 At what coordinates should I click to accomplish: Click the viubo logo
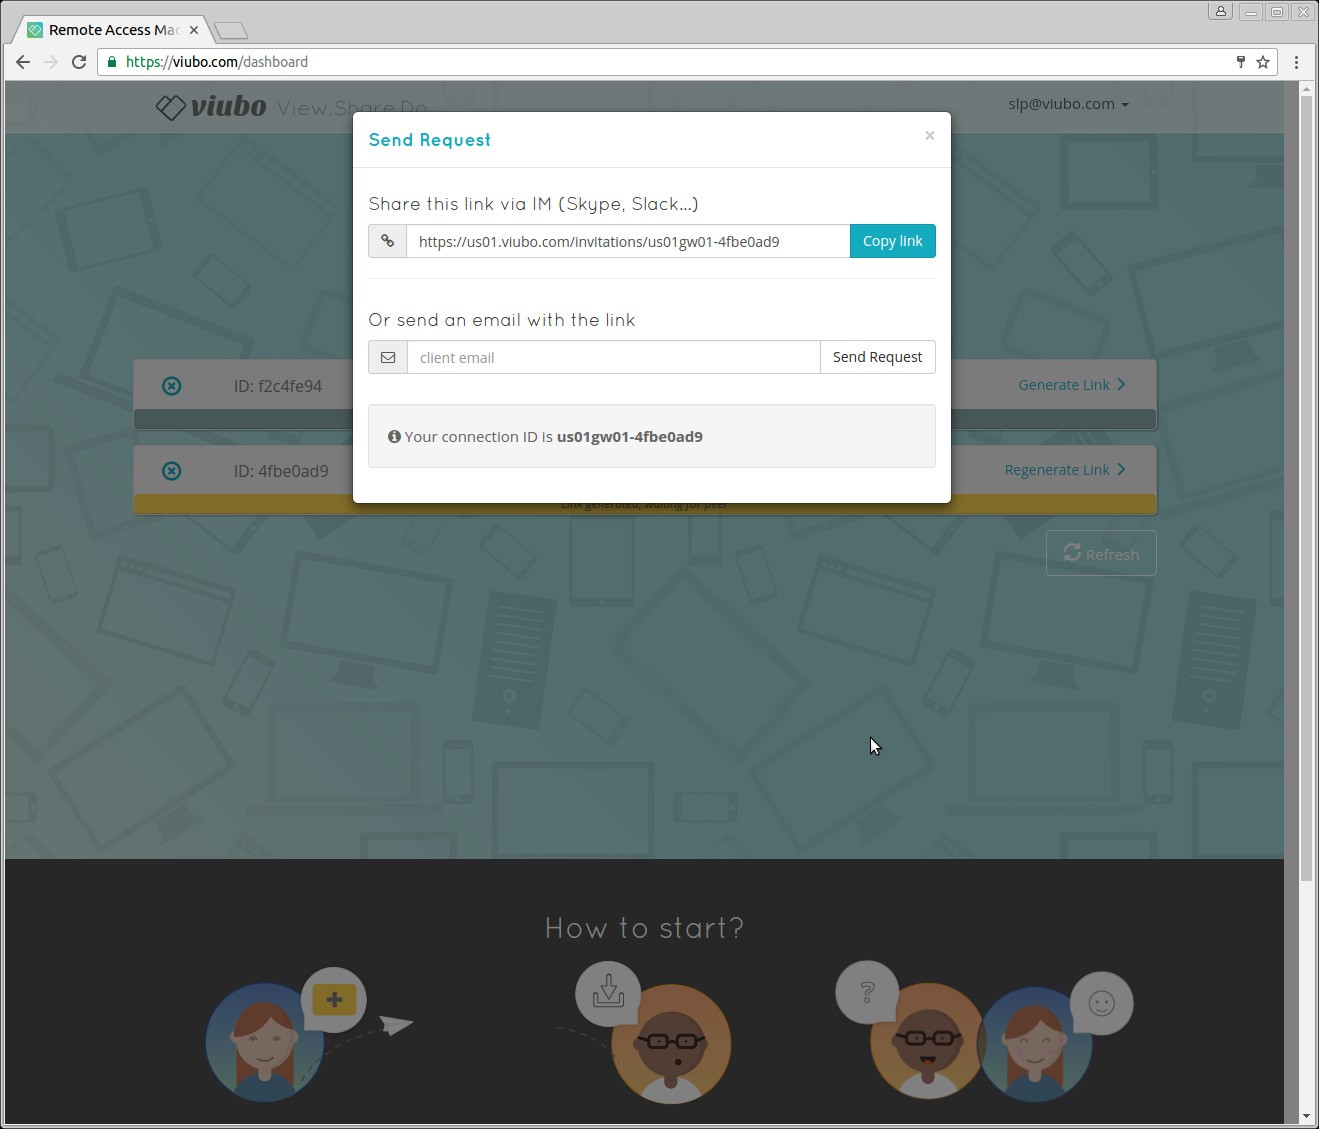pyautogui.click(x=211, y=106)
